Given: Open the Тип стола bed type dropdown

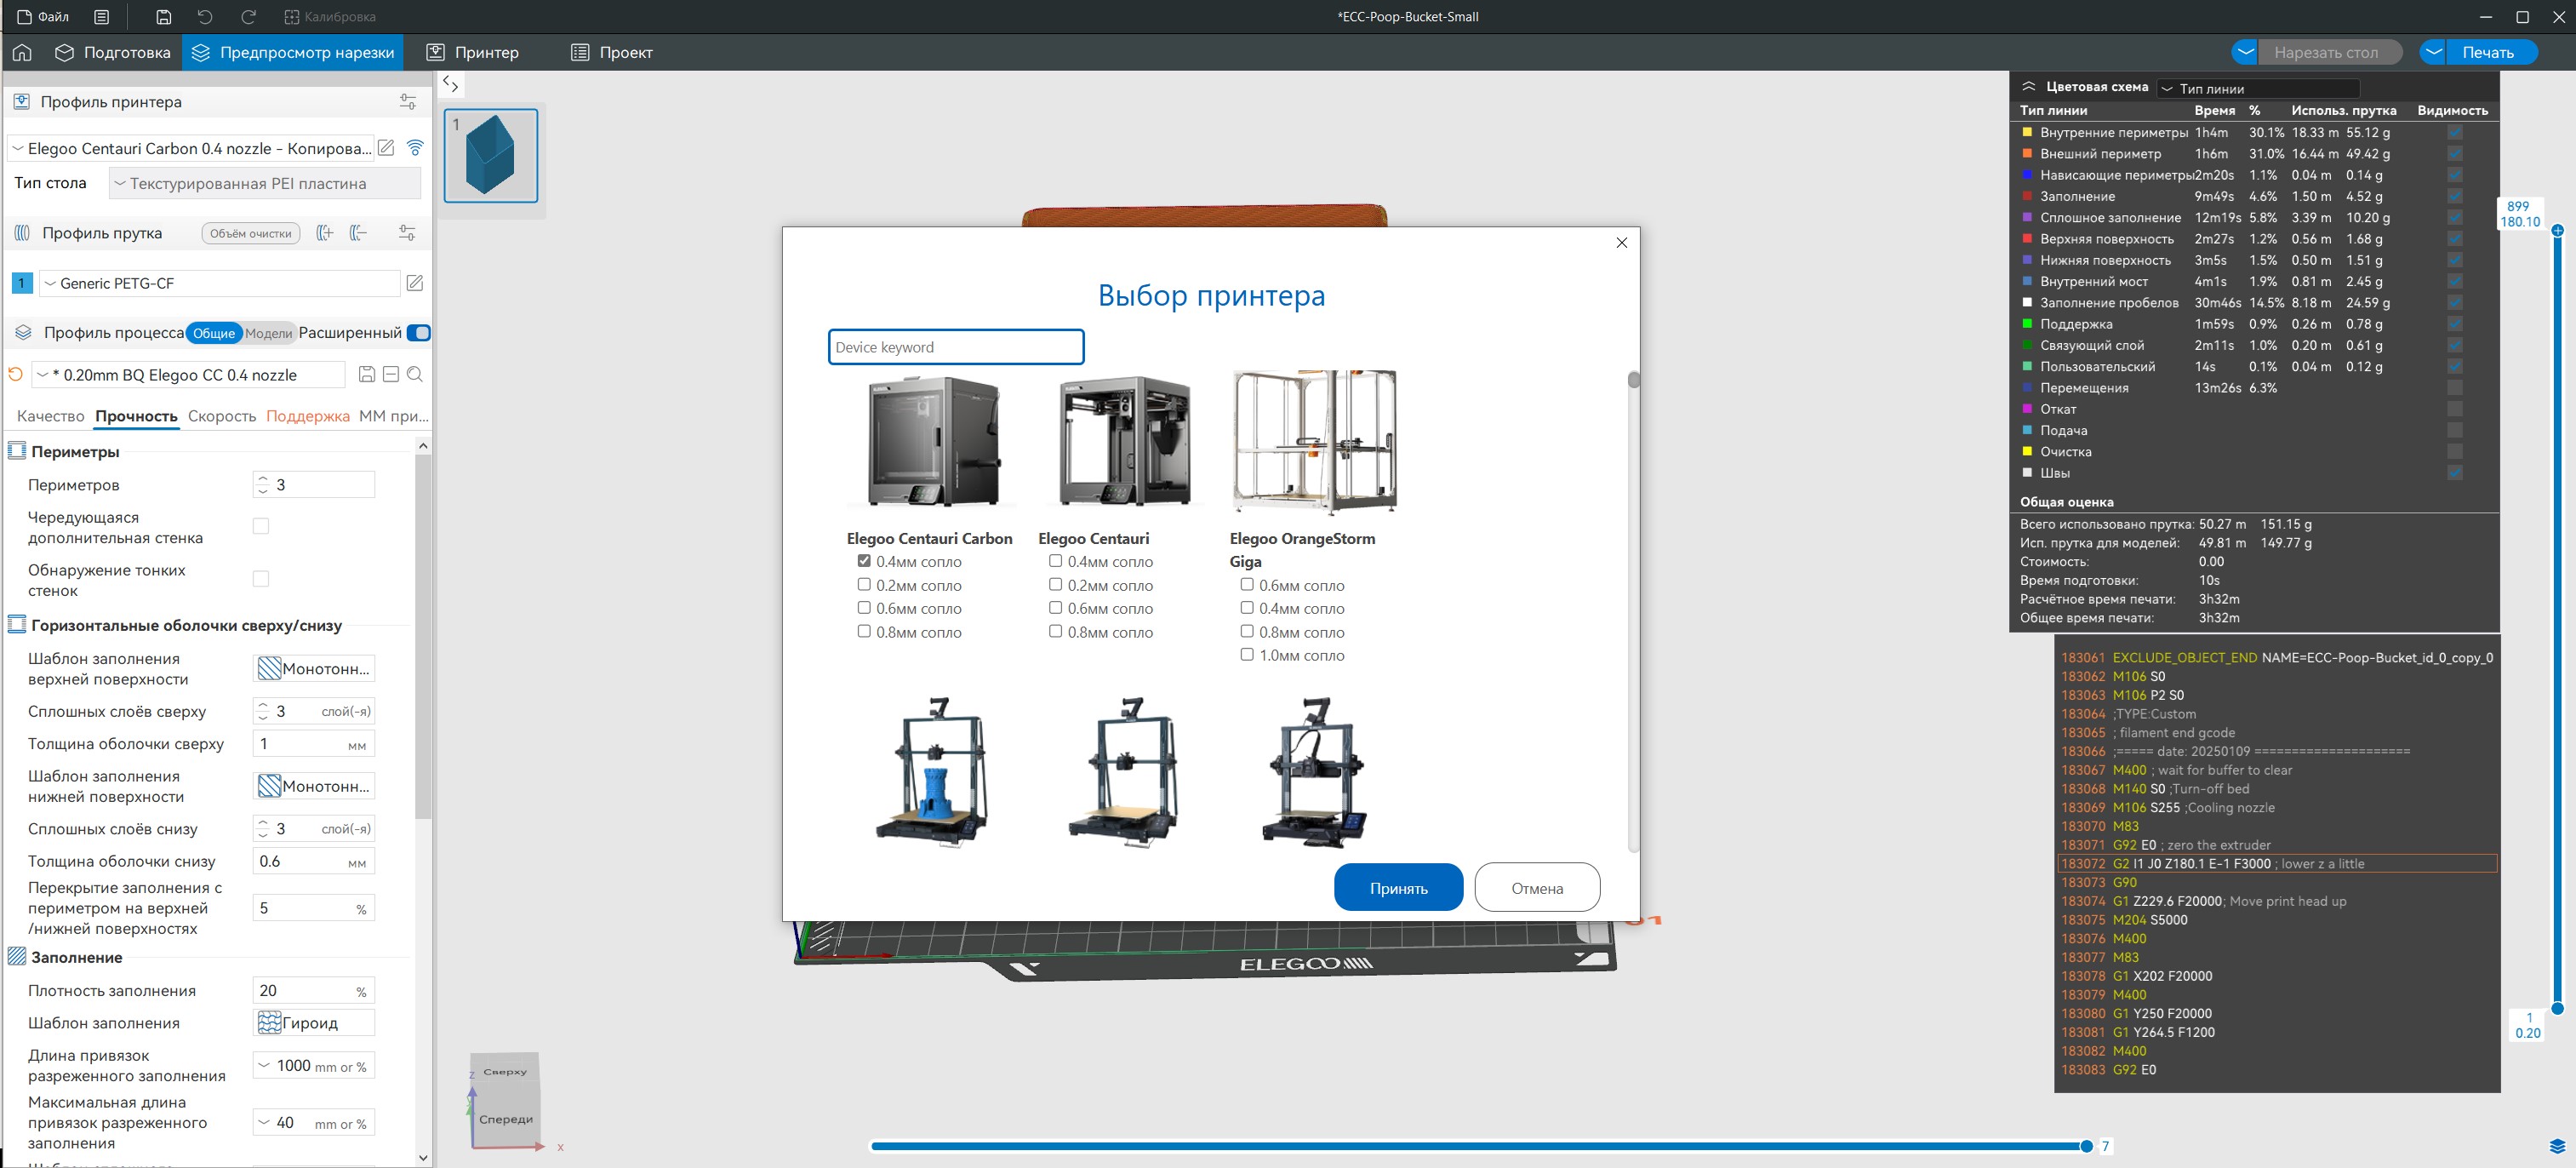Looking at the screenshot, I should click(265, 183).
